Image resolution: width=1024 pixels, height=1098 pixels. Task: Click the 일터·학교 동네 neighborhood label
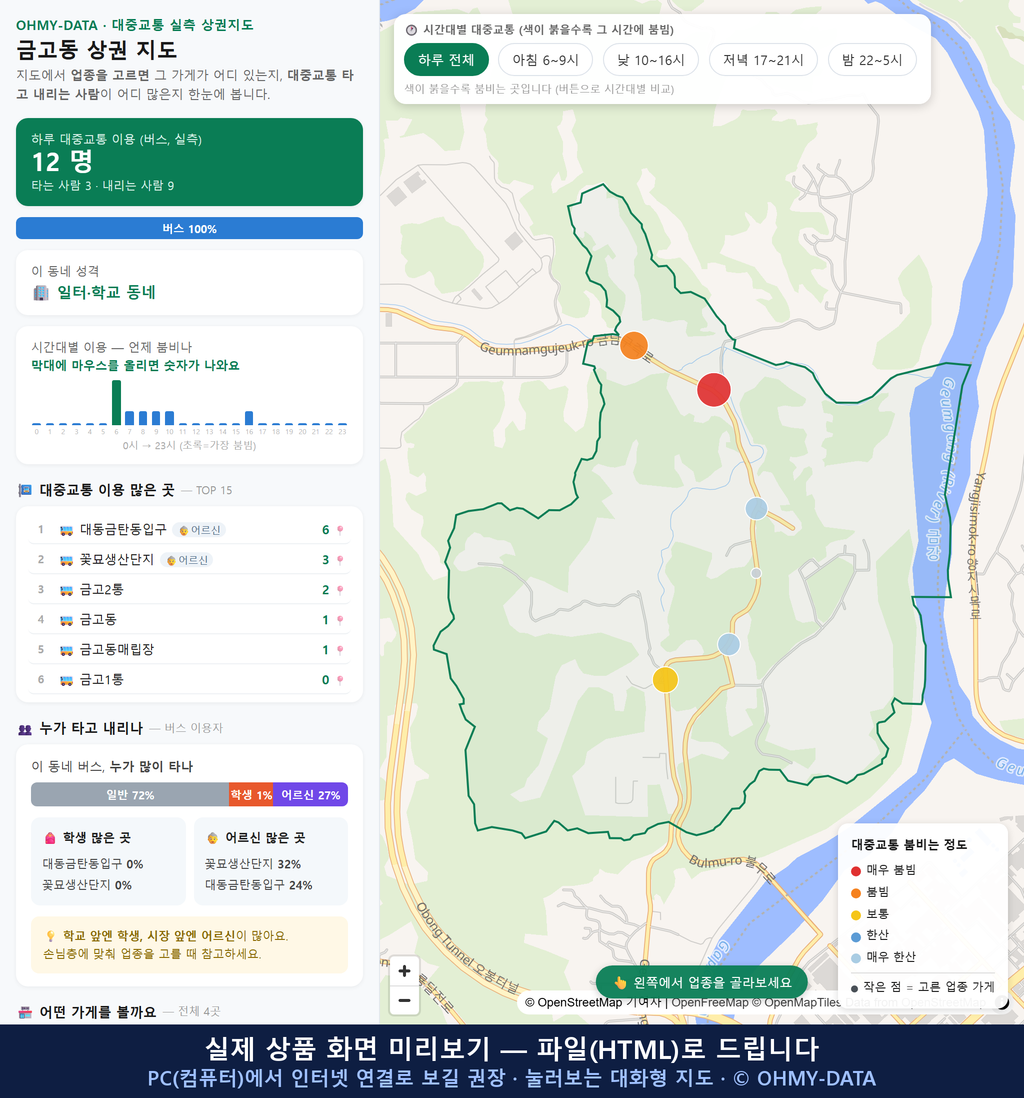(106, 292)
